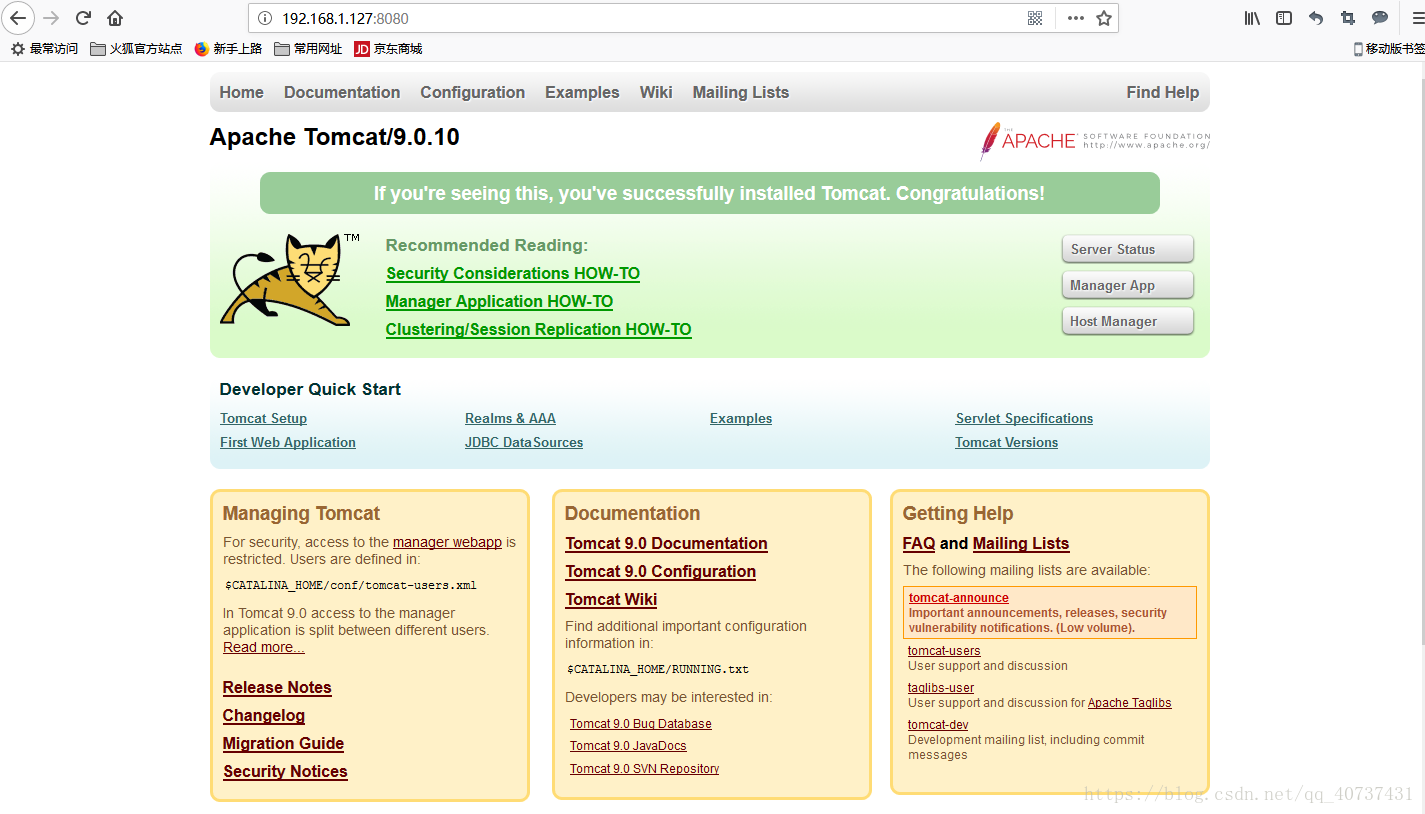
Task: Open the Documentation navigation item
Action: [342, 92]
